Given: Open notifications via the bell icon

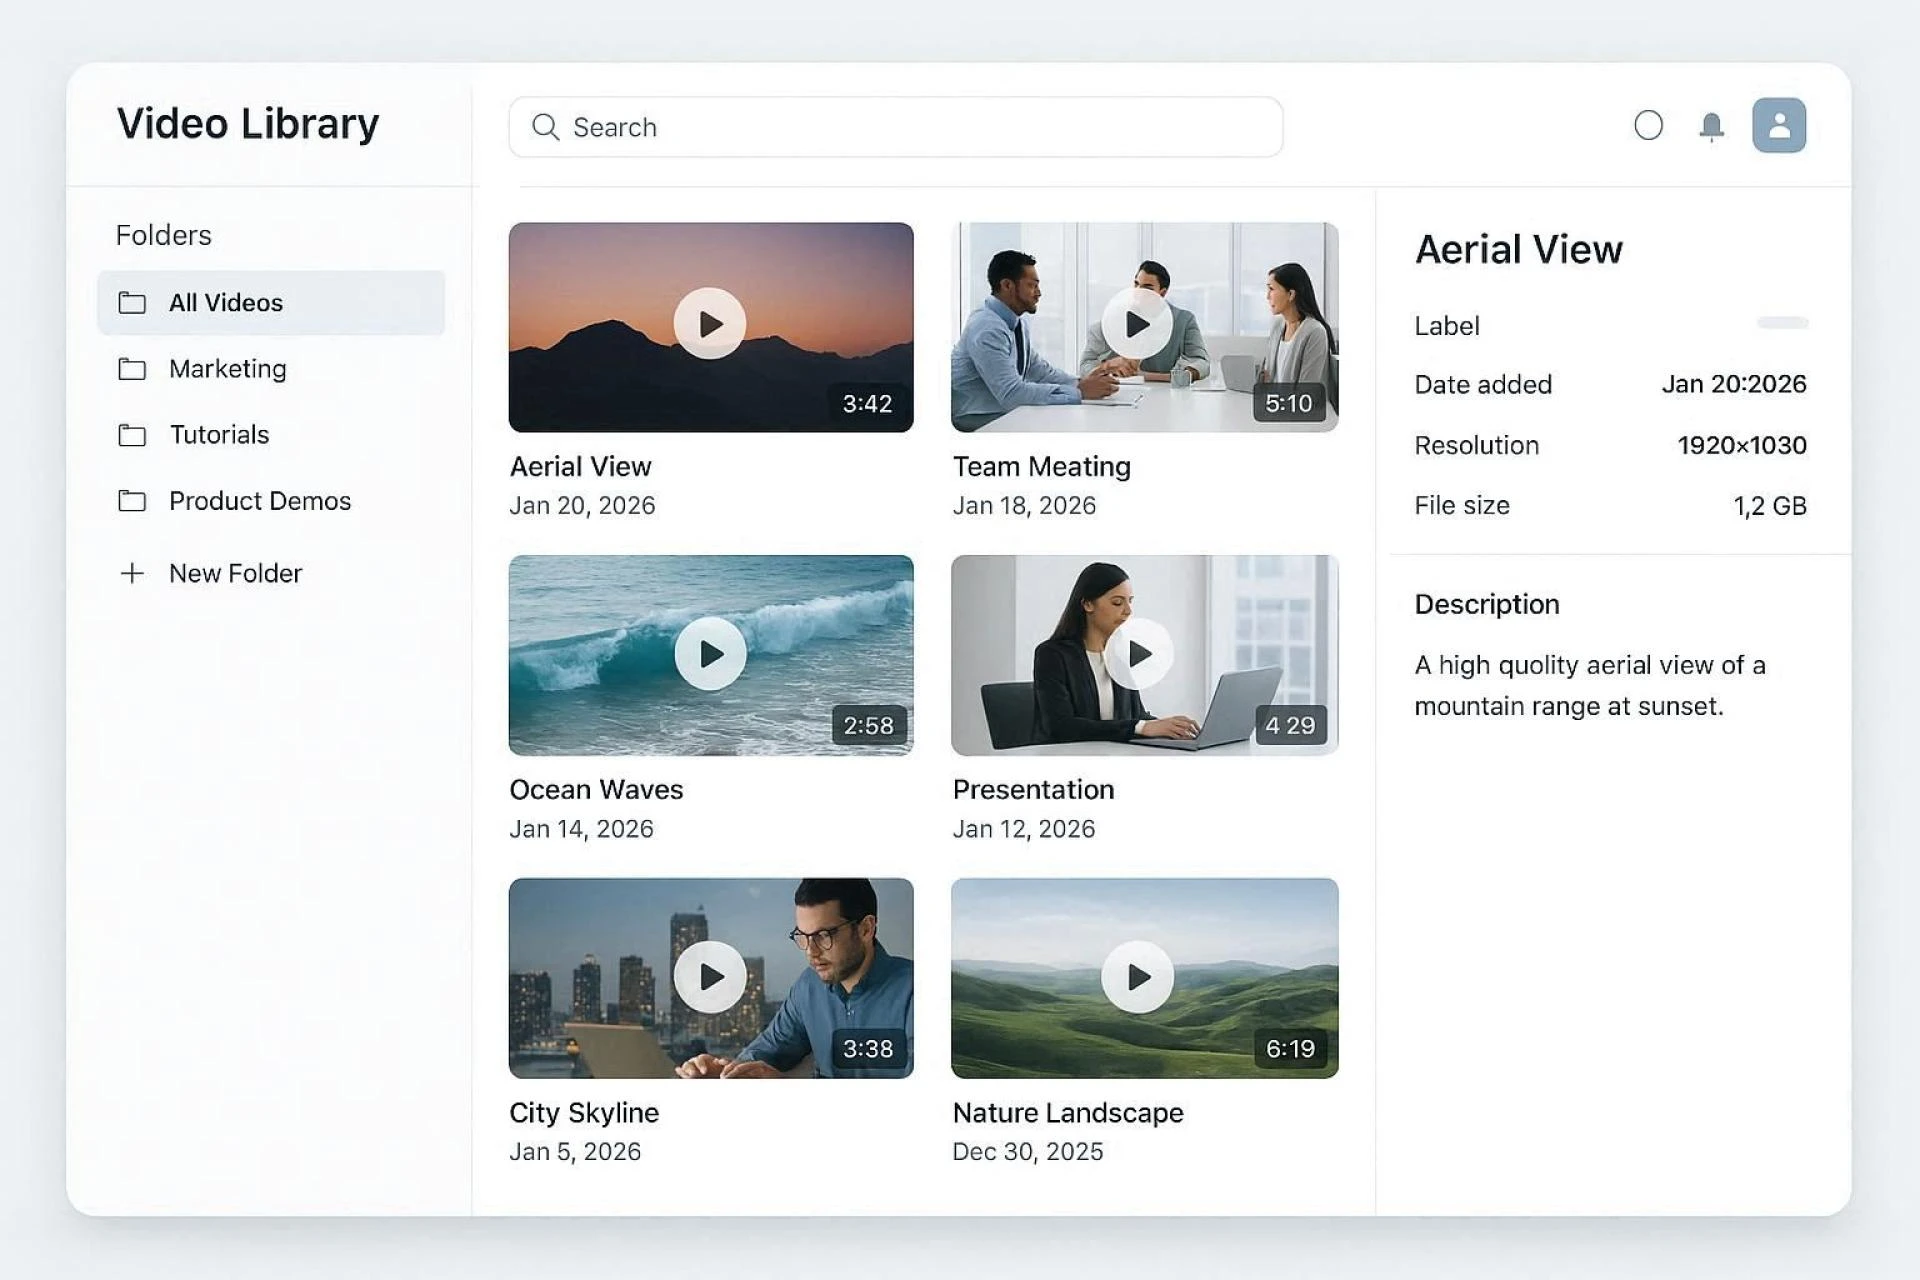Looking at the screenshot, I should pos(1710,126).
